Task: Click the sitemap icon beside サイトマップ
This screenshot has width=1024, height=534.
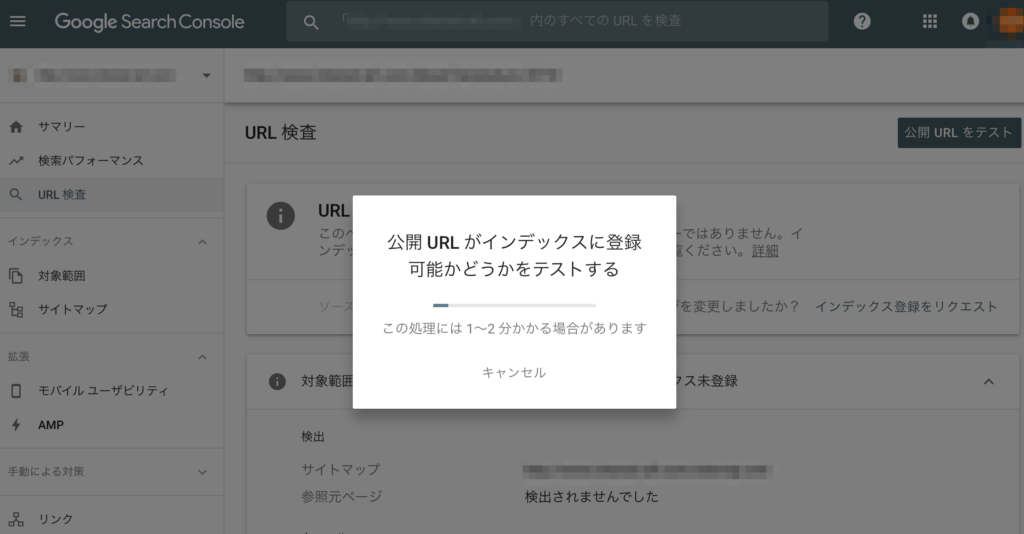Action: (16, 309)
